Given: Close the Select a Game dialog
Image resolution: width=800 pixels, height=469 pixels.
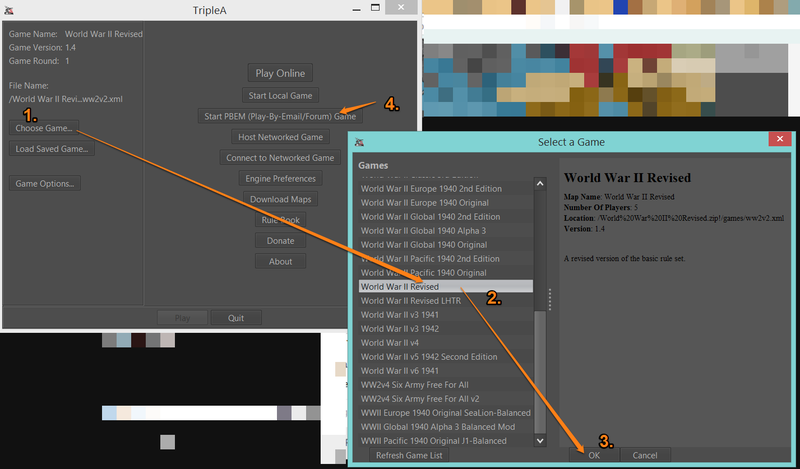Looking at the screenshot, I should (779, 138).
